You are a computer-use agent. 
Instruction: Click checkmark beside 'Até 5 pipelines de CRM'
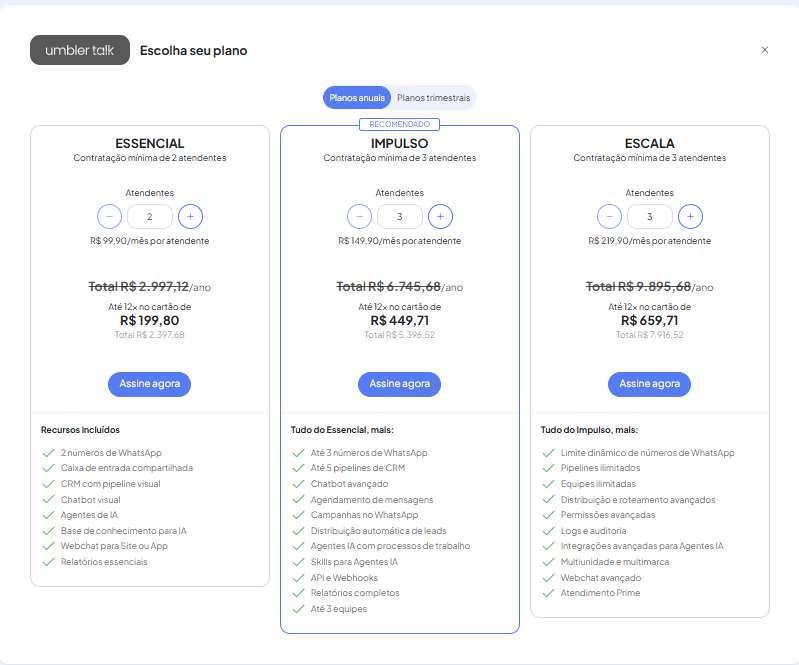(x=299, y=468)
